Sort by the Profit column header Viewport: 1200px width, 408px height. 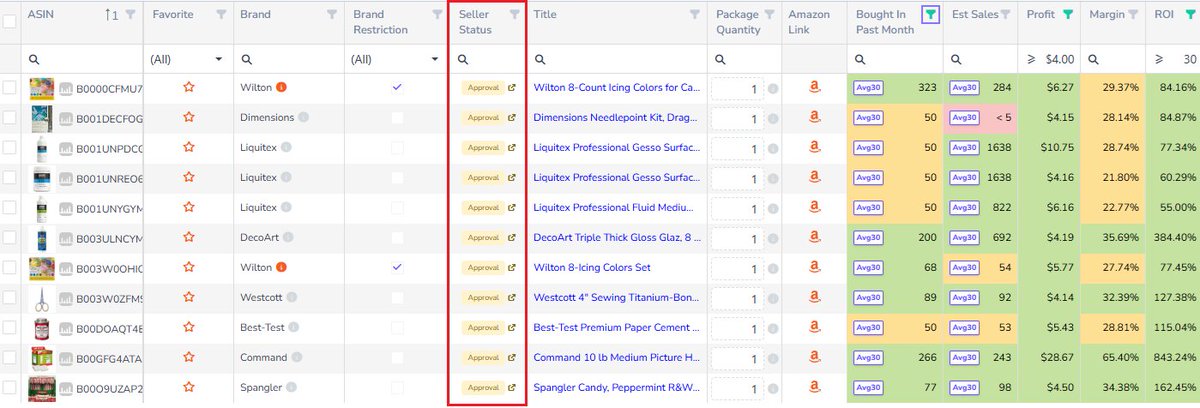(x=1042, y=15)
